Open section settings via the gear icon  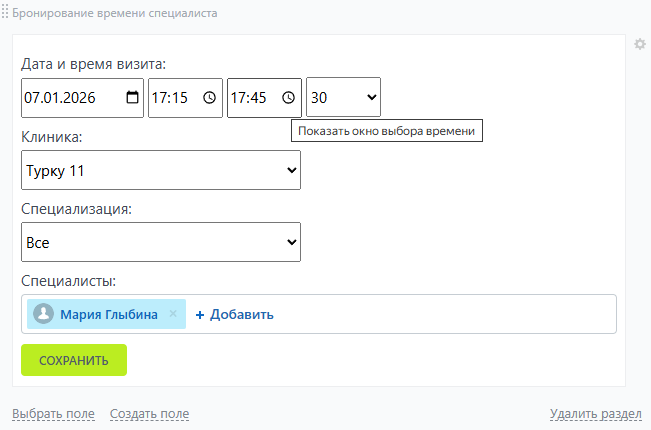[640, 44]
